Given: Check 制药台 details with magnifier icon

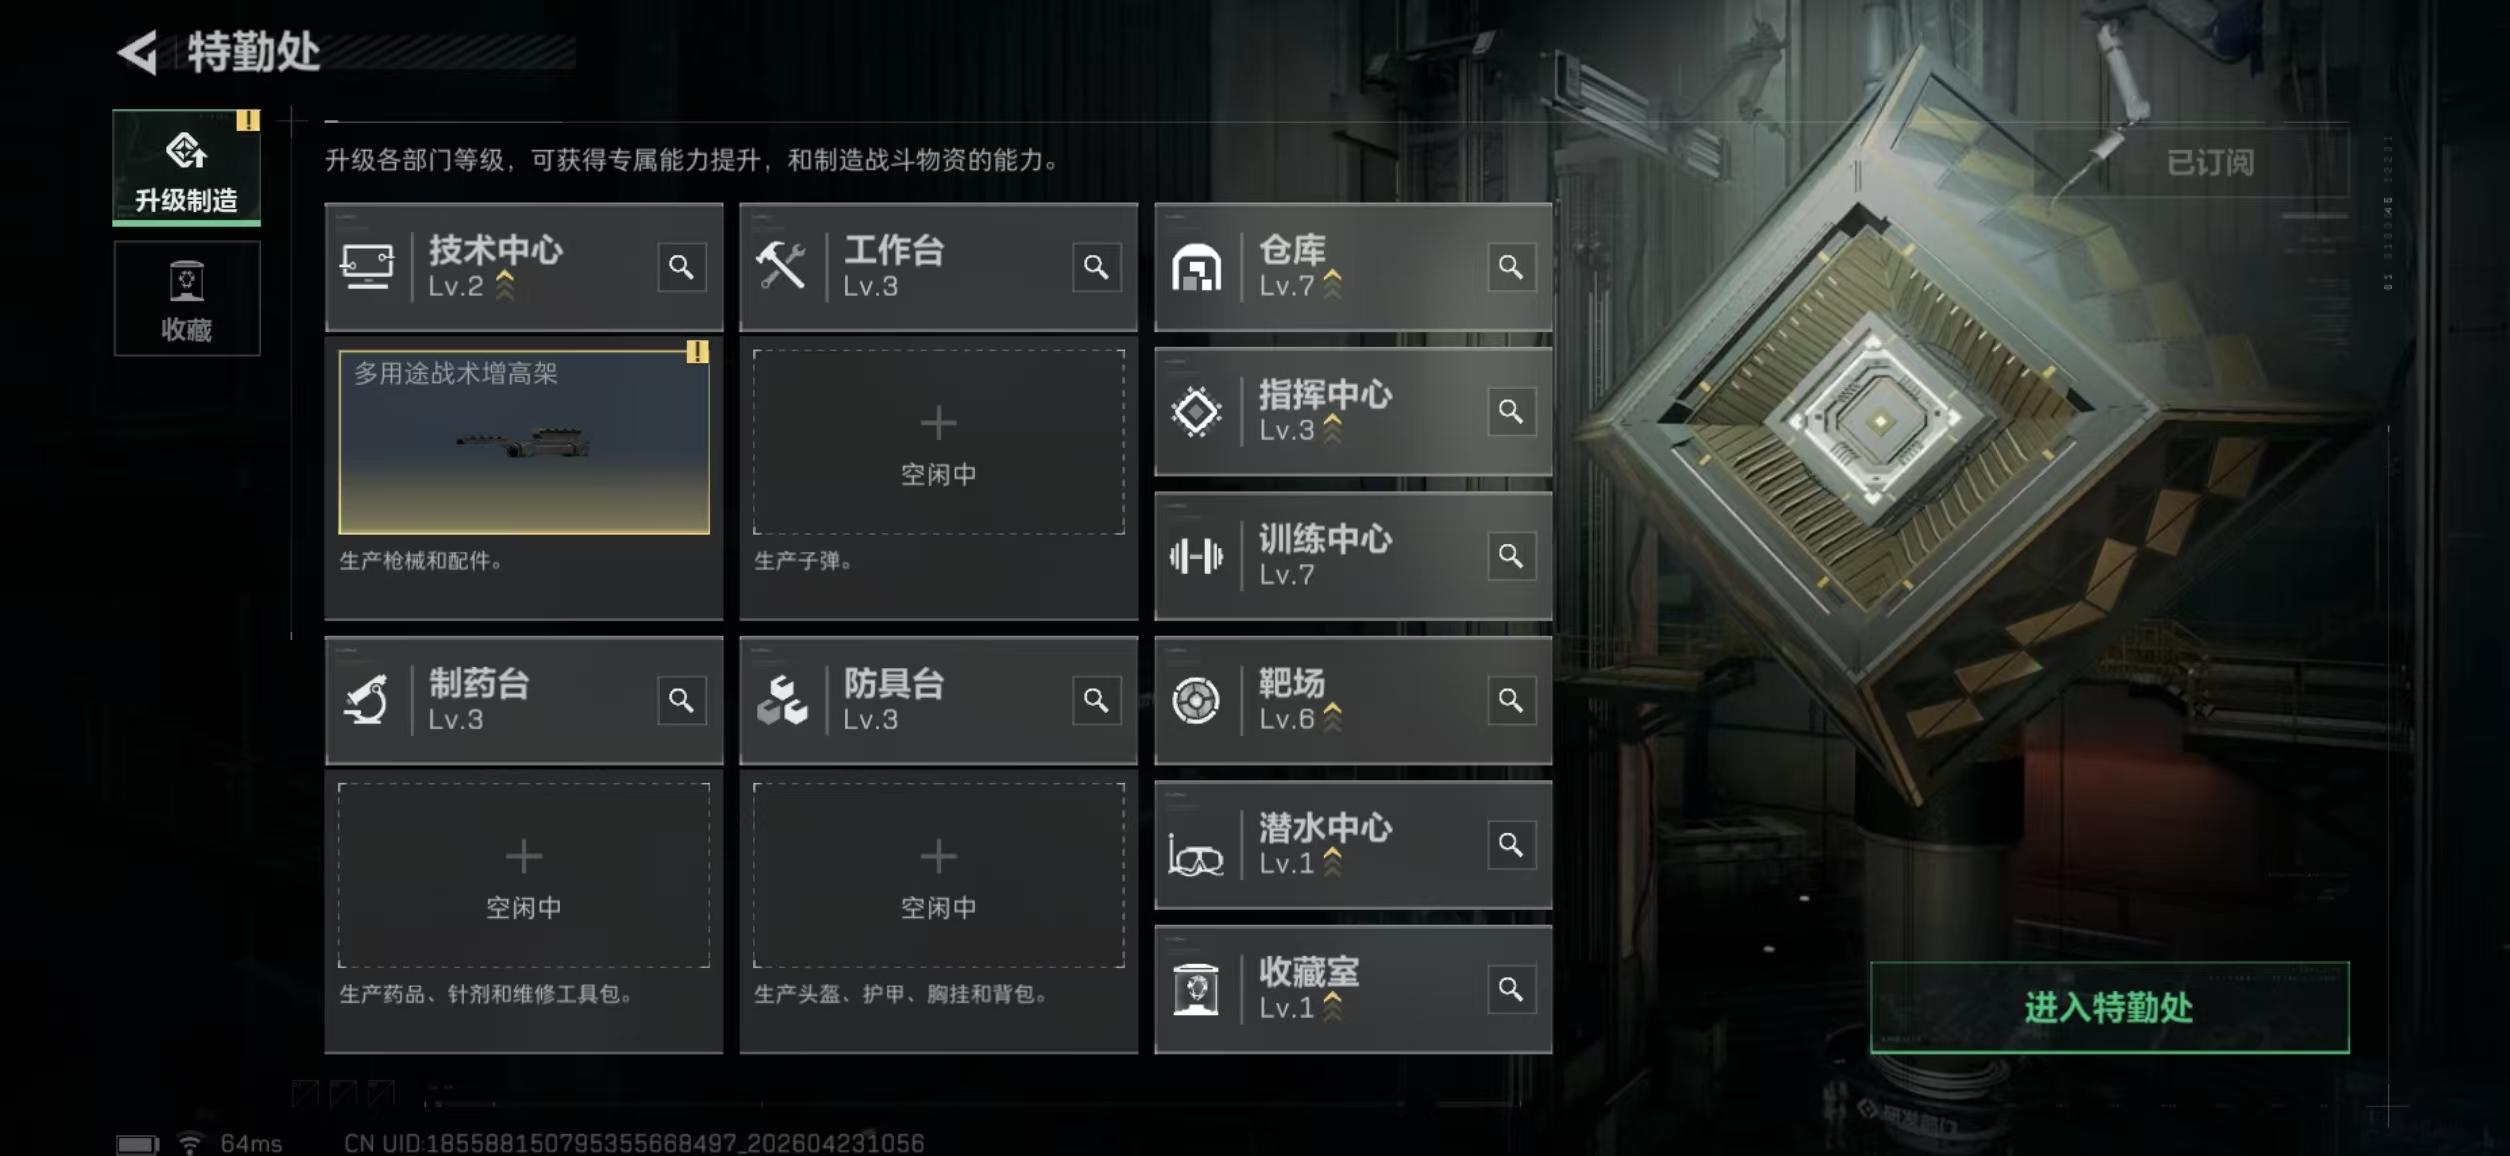Looking at the screenshot, I should [x=681, y=700].
